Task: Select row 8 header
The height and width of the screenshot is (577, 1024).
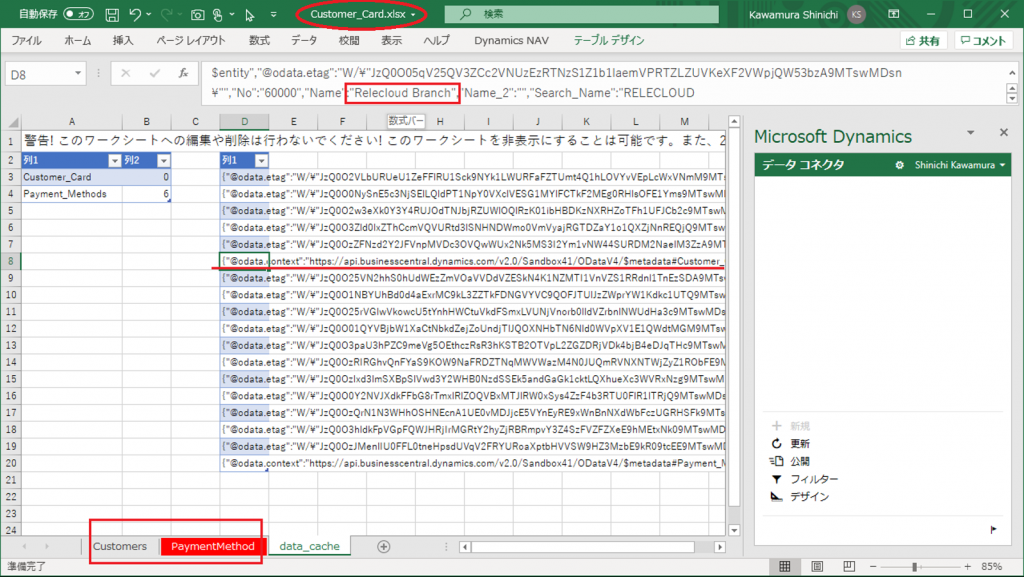Action: tap(11, 261)
